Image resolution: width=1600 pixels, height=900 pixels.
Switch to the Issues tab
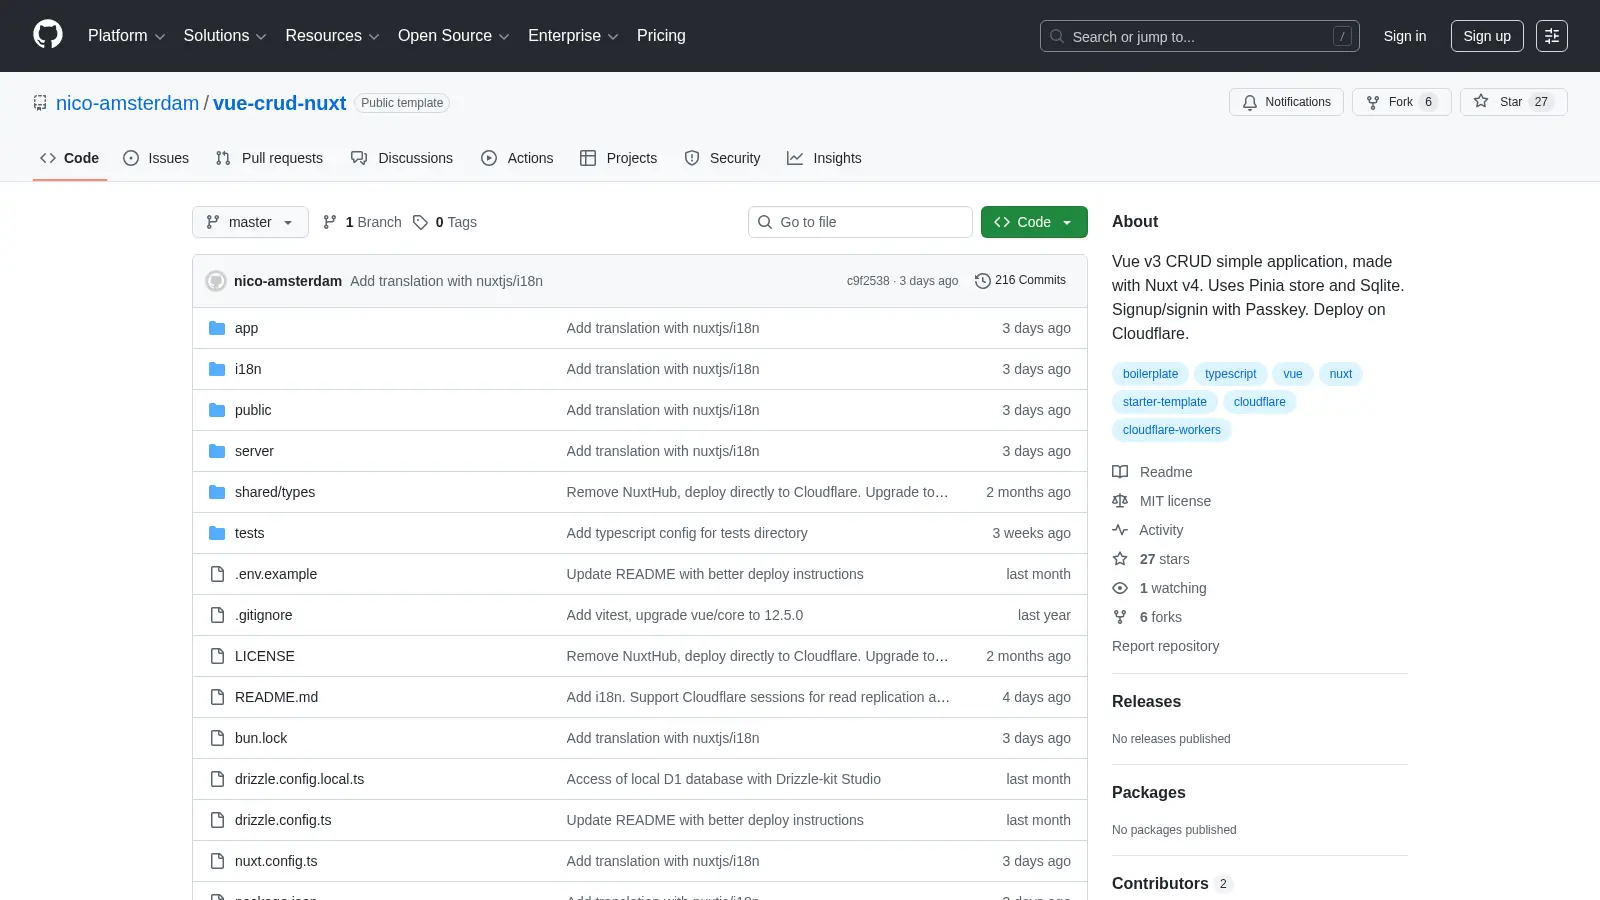[156, 158]
